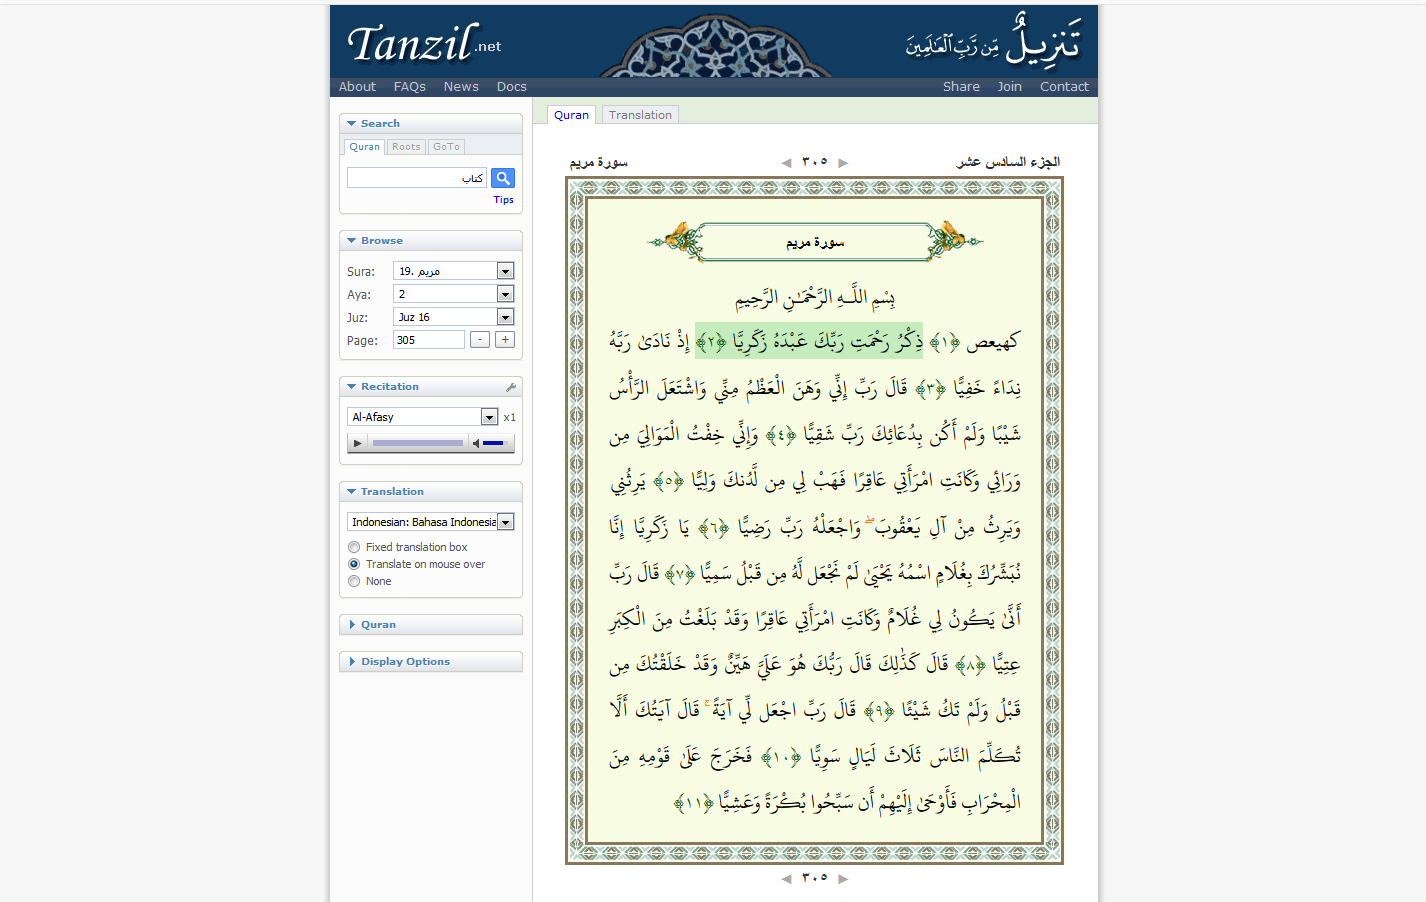This screenshot has width=1426, height=902.
Task: Click the recitation progress bar
Action: click(418, 443)
